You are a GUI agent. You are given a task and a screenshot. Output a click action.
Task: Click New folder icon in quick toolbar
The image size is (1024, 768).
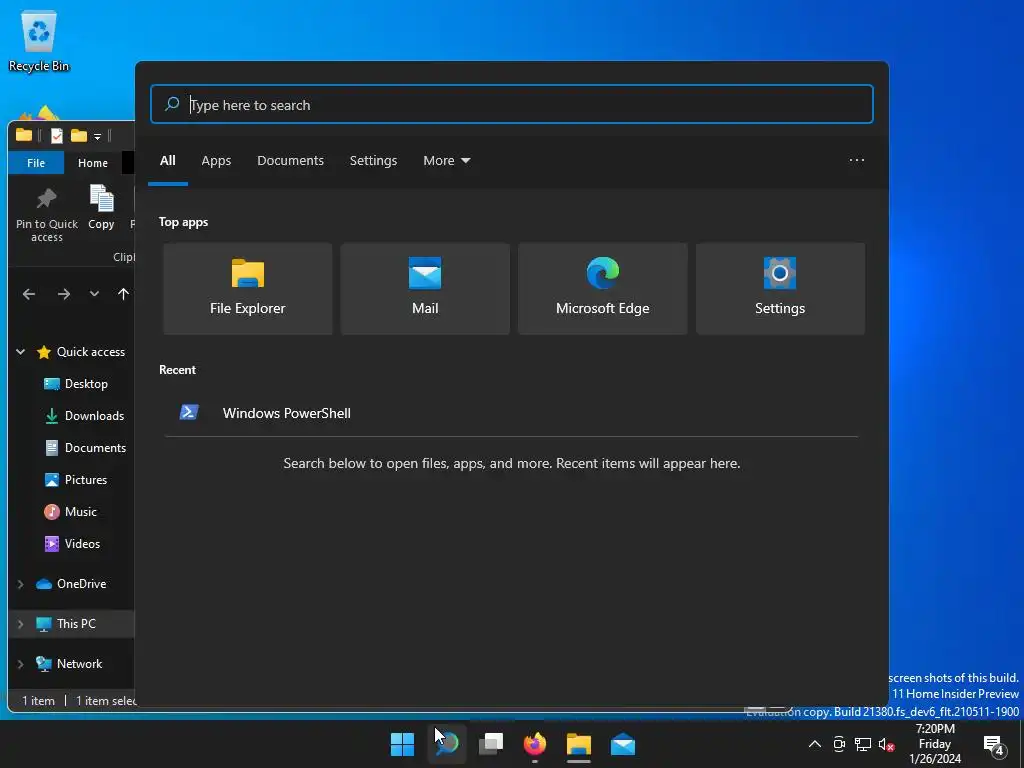click(79, 135)
